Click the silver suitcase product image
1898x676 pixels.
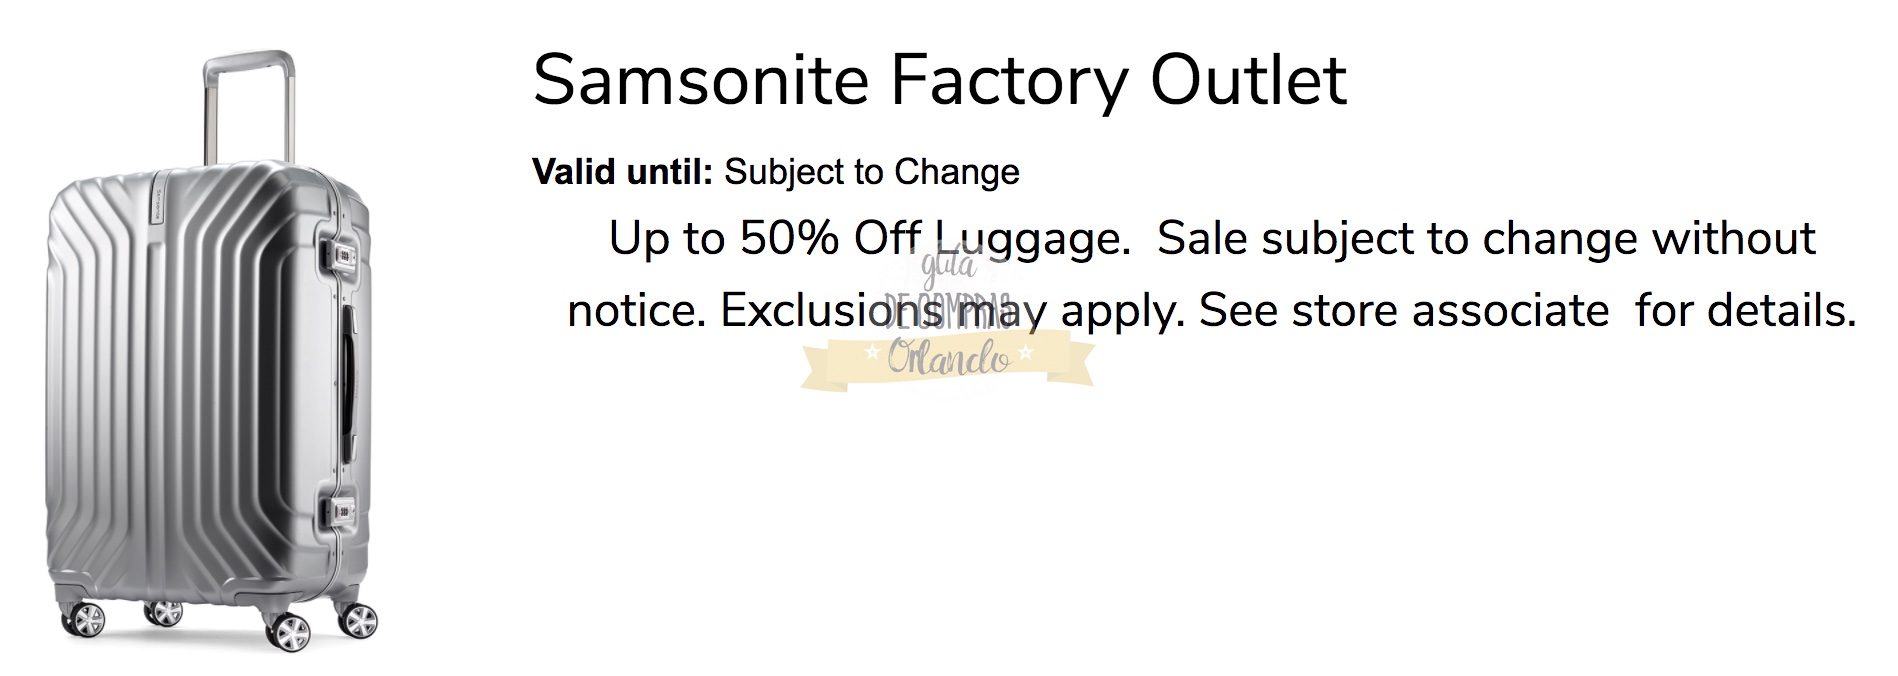[x=210, y=400]
